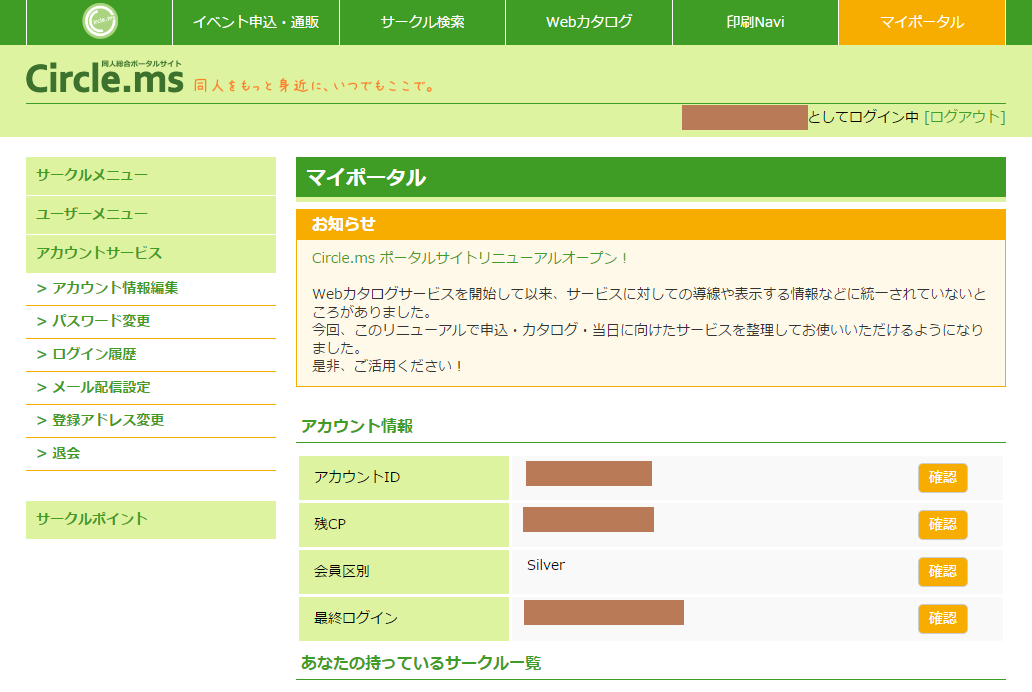The width and height of the screenshot is (1032, 692).
Task: Open アカウント情報編集 in the sidebar
Action: (x=151, y=288)
